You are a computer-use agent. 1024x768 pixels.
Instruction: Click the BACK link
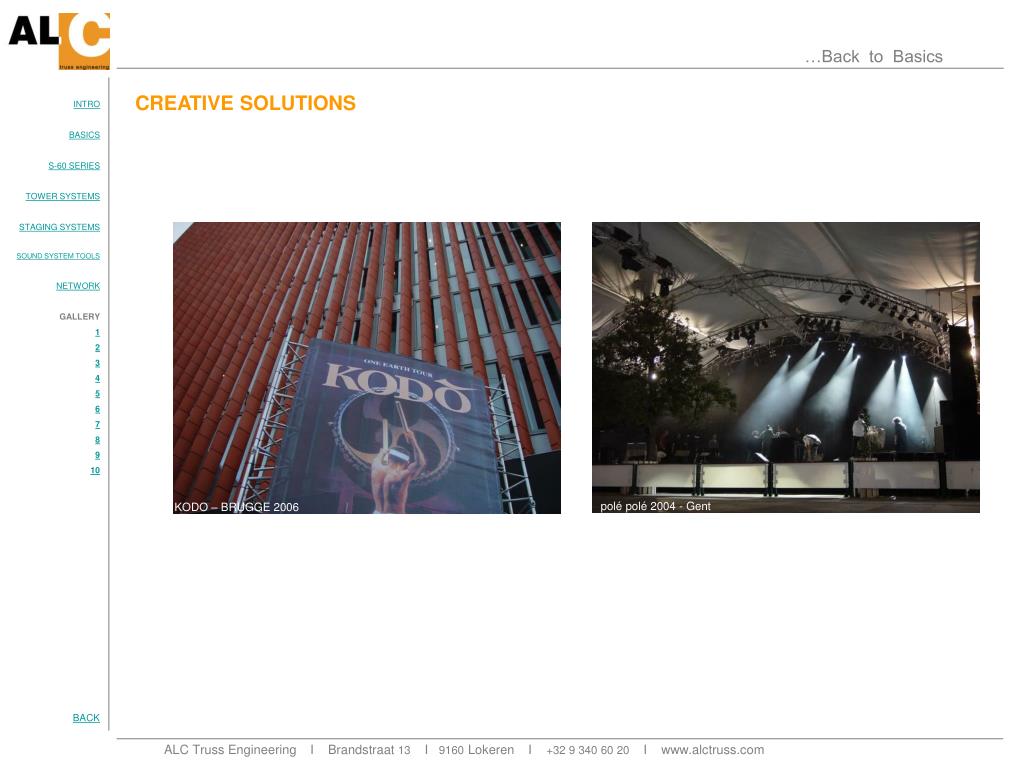click(86, 718)
